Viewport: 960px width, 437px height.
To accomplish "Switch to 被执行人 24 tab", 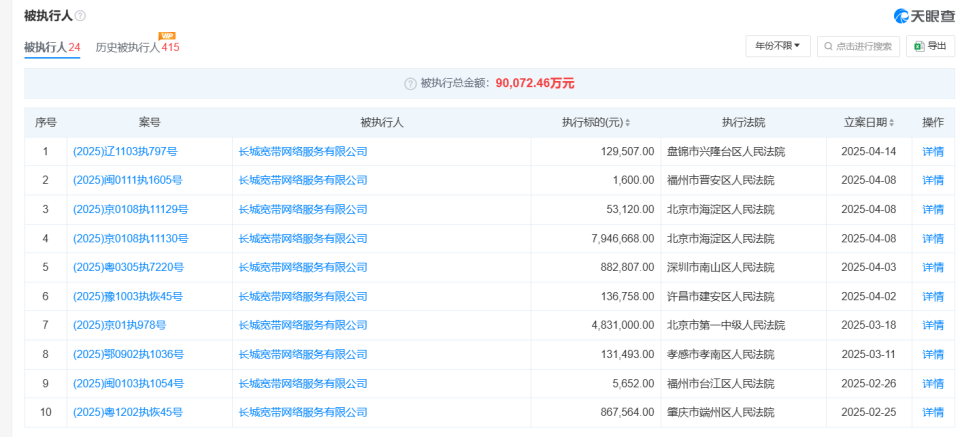I will (x=52, y=47).
